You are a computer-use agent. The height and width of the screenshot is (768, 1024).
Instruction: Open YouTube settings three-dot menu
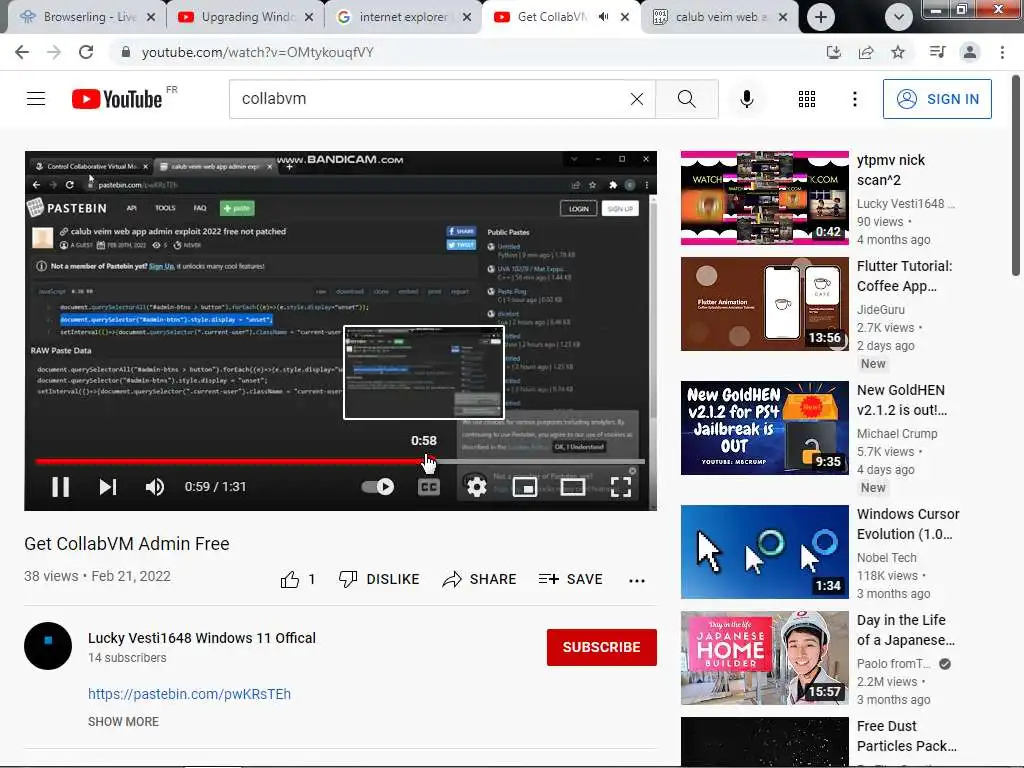click(x=855, y=99)
